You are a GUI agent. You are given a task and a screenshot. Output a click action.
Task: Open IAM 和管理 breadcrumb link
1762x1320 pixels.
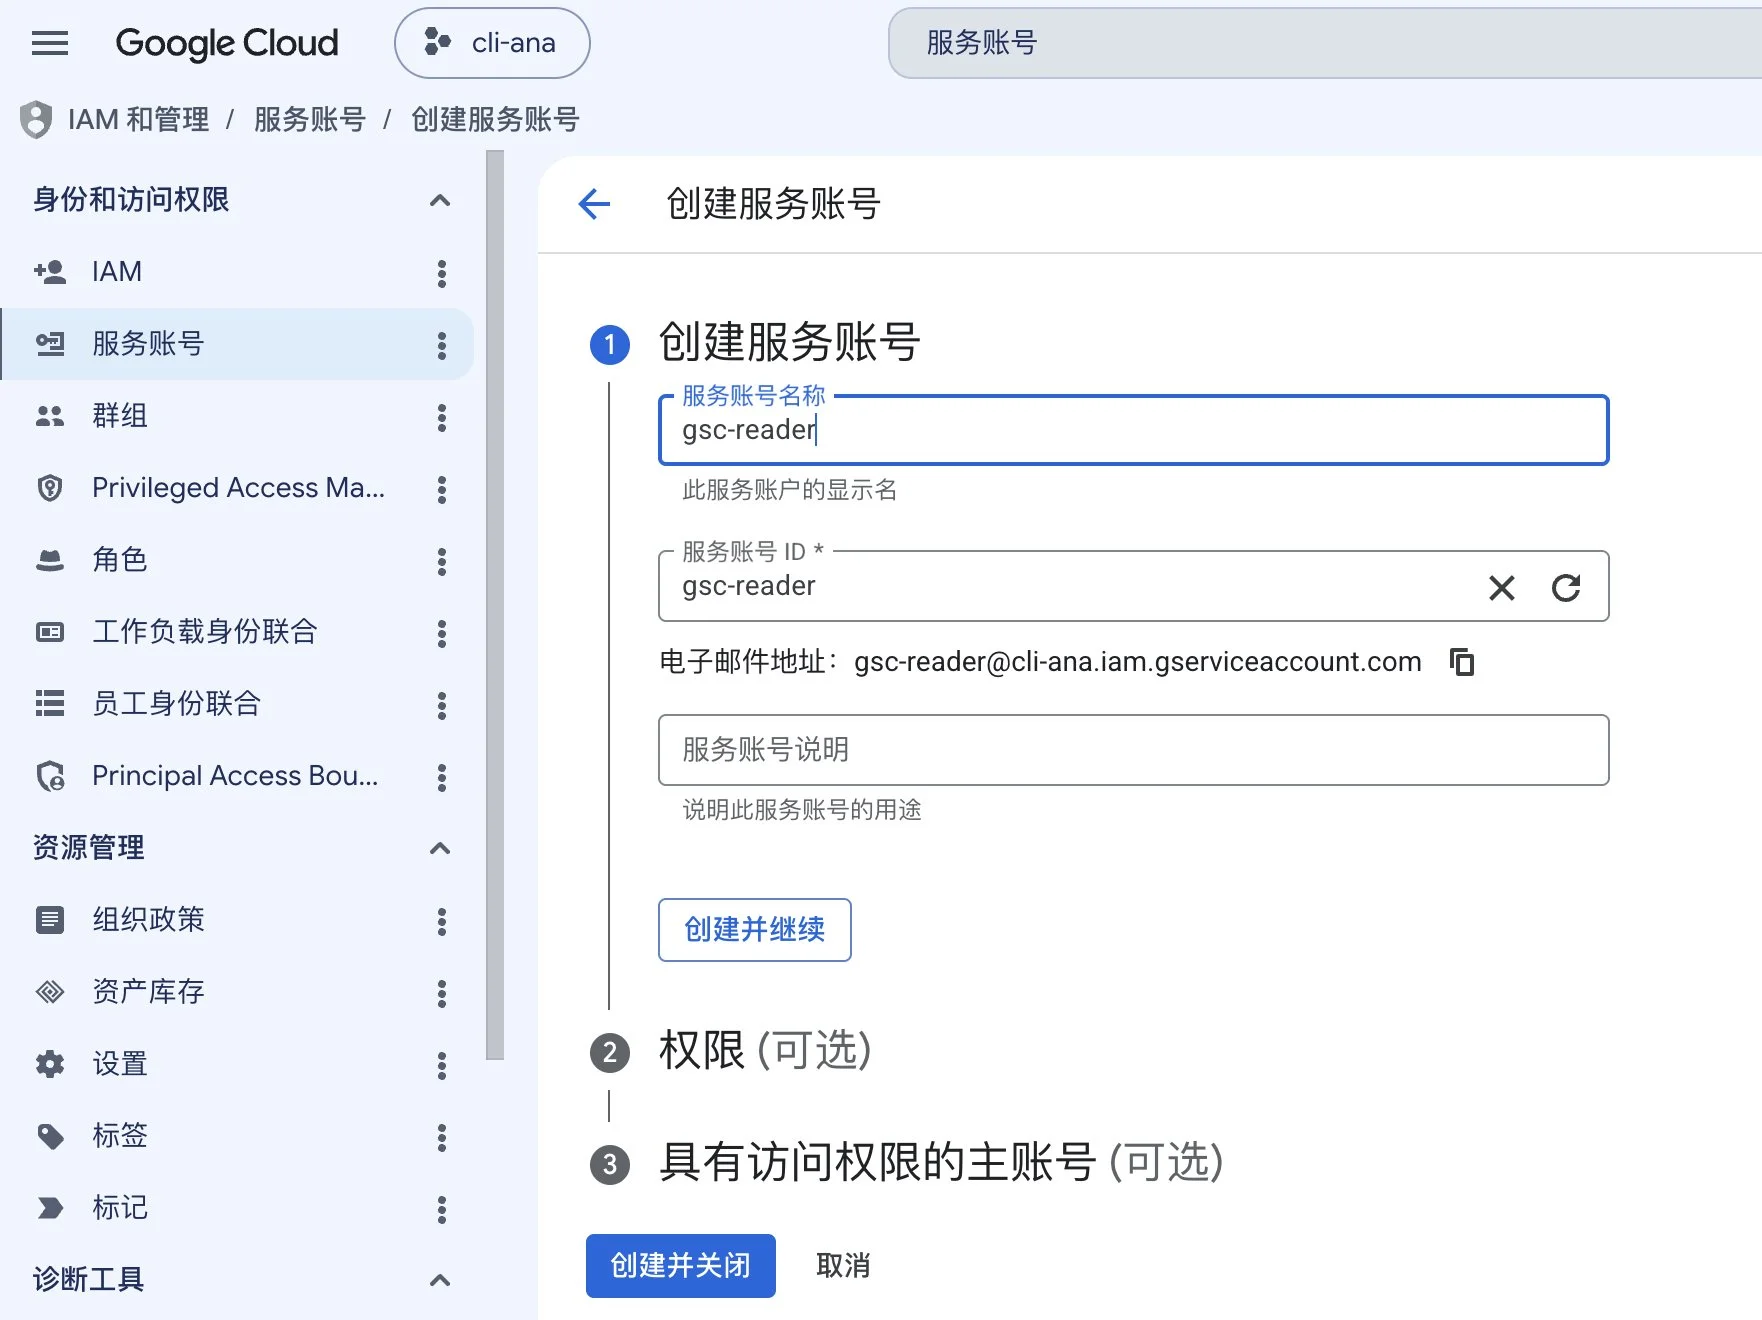coord(139,120)
